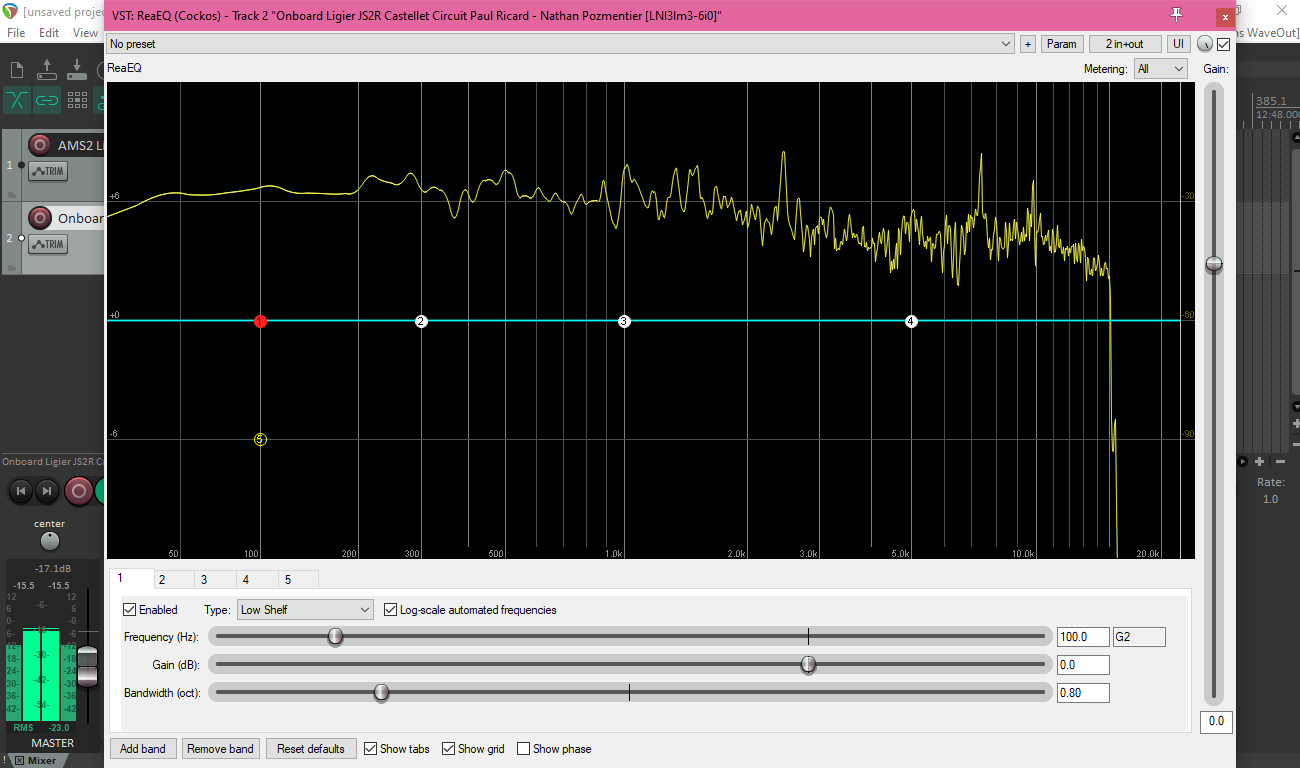The width and height of the screenshot is (1300, 768).
Task: Toggle the item grouping link icon
Action: coord(47,100)
